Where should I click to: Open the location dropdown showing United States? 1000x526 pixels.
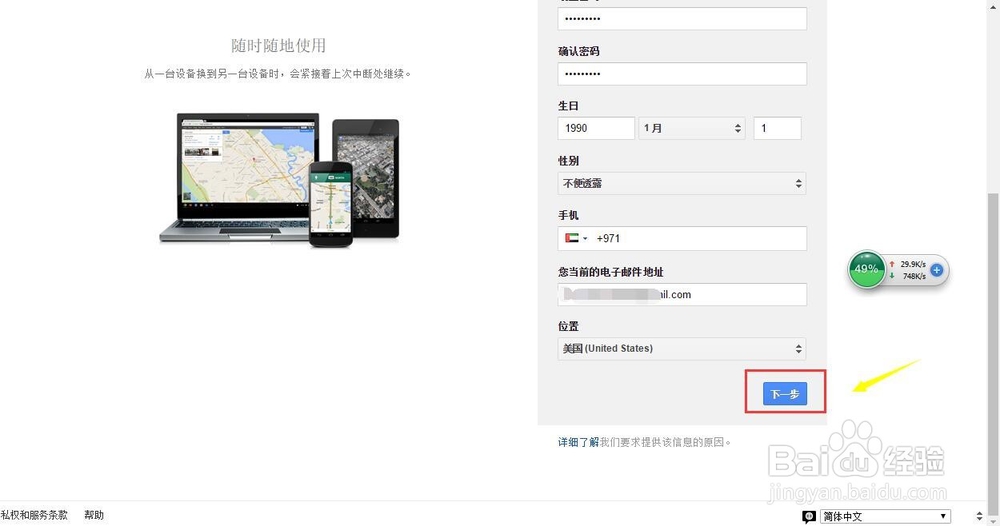point(682,349)
